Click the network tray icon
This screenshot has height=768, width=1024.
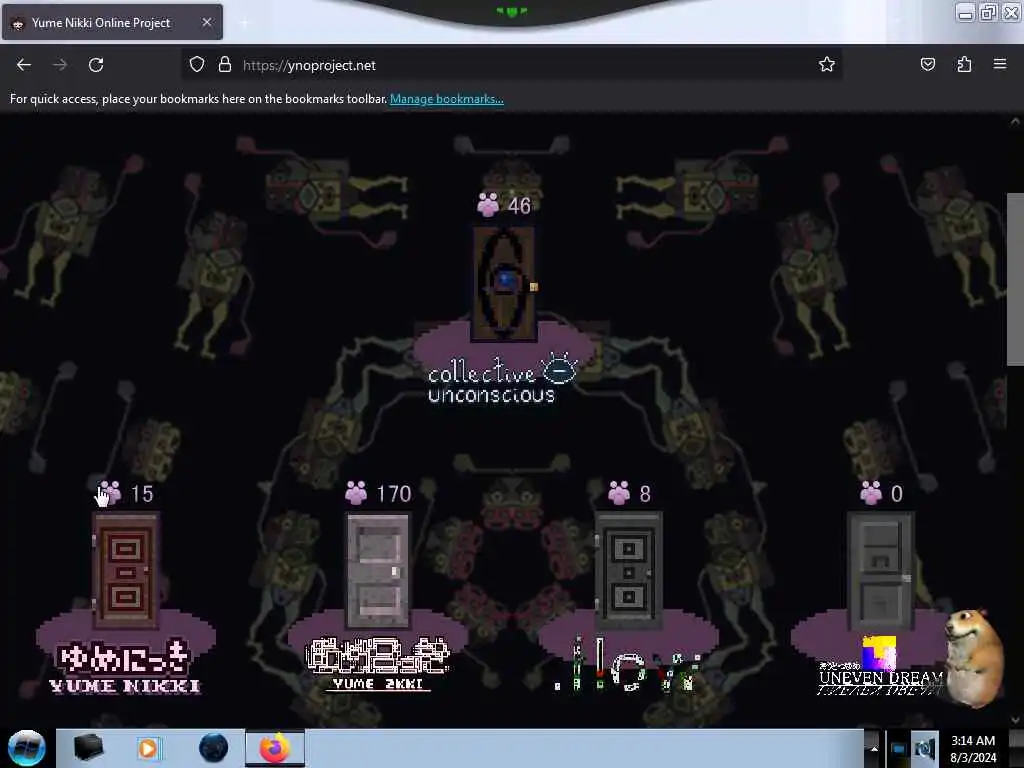tap(899, 748)
